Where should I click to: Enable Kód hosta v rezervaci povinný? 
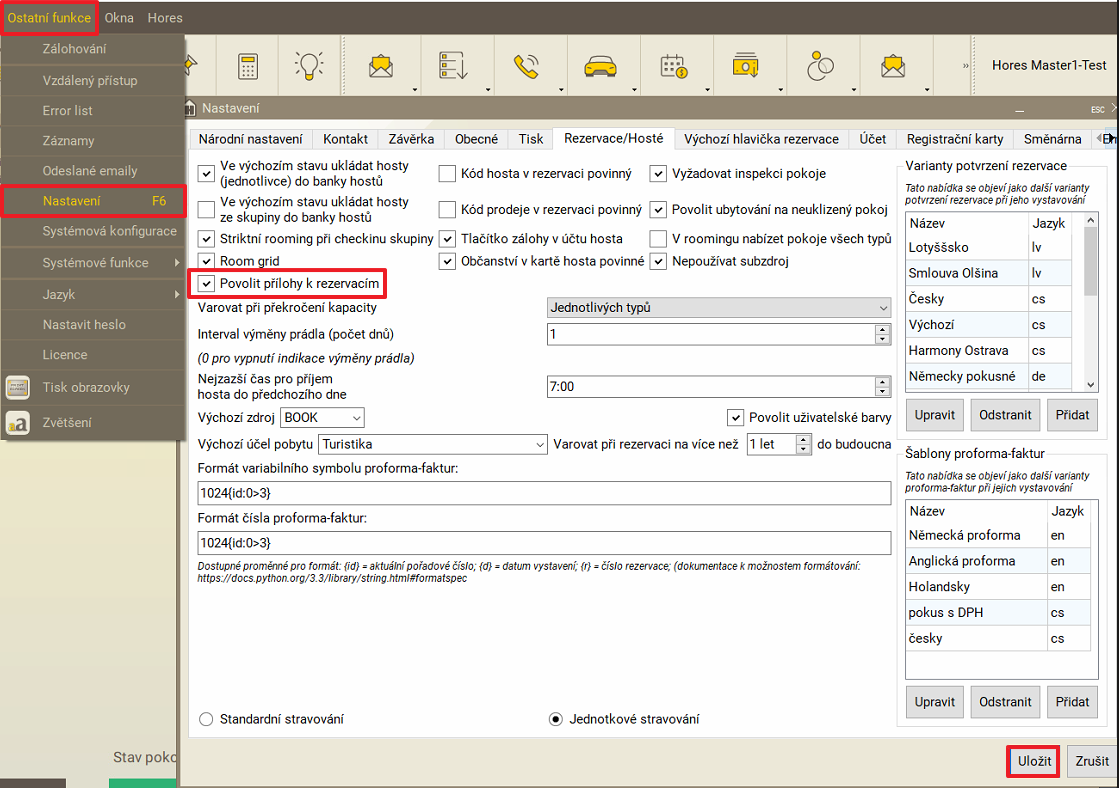tap(447, 174)
